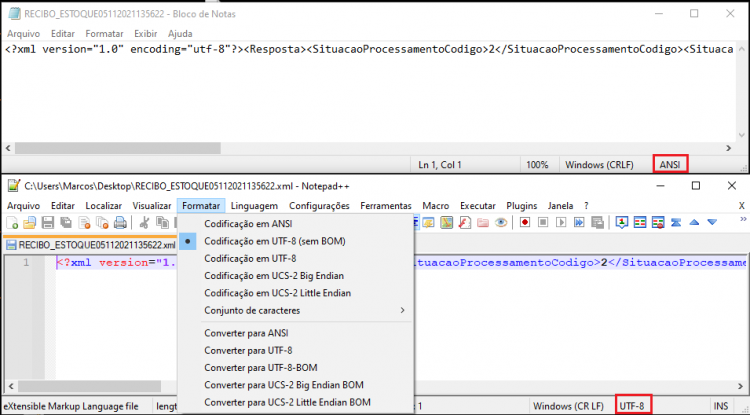Click the Close All documents toolbar icon
750x415 pixels.
point(102,222)
